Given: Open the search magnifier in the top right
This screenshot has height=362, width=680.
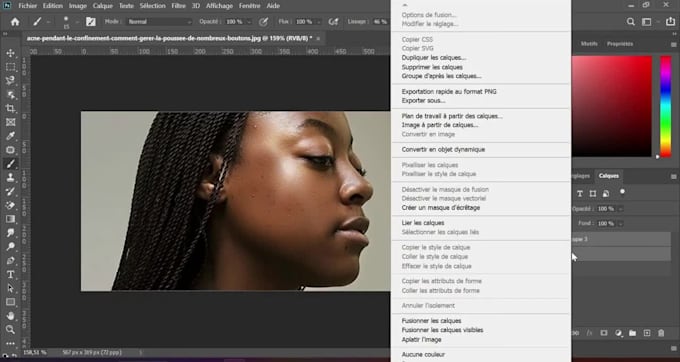Looking at the screenshot, I should 631,22.
